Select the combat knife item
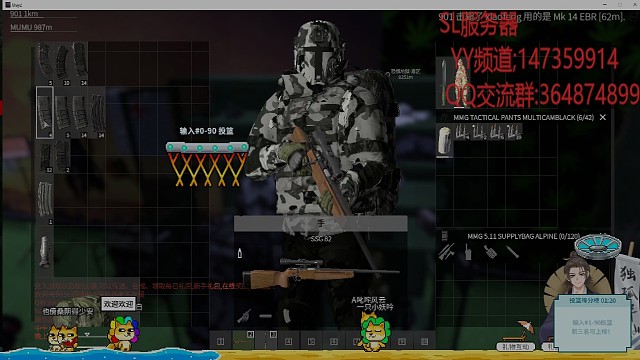 (444, 83)
